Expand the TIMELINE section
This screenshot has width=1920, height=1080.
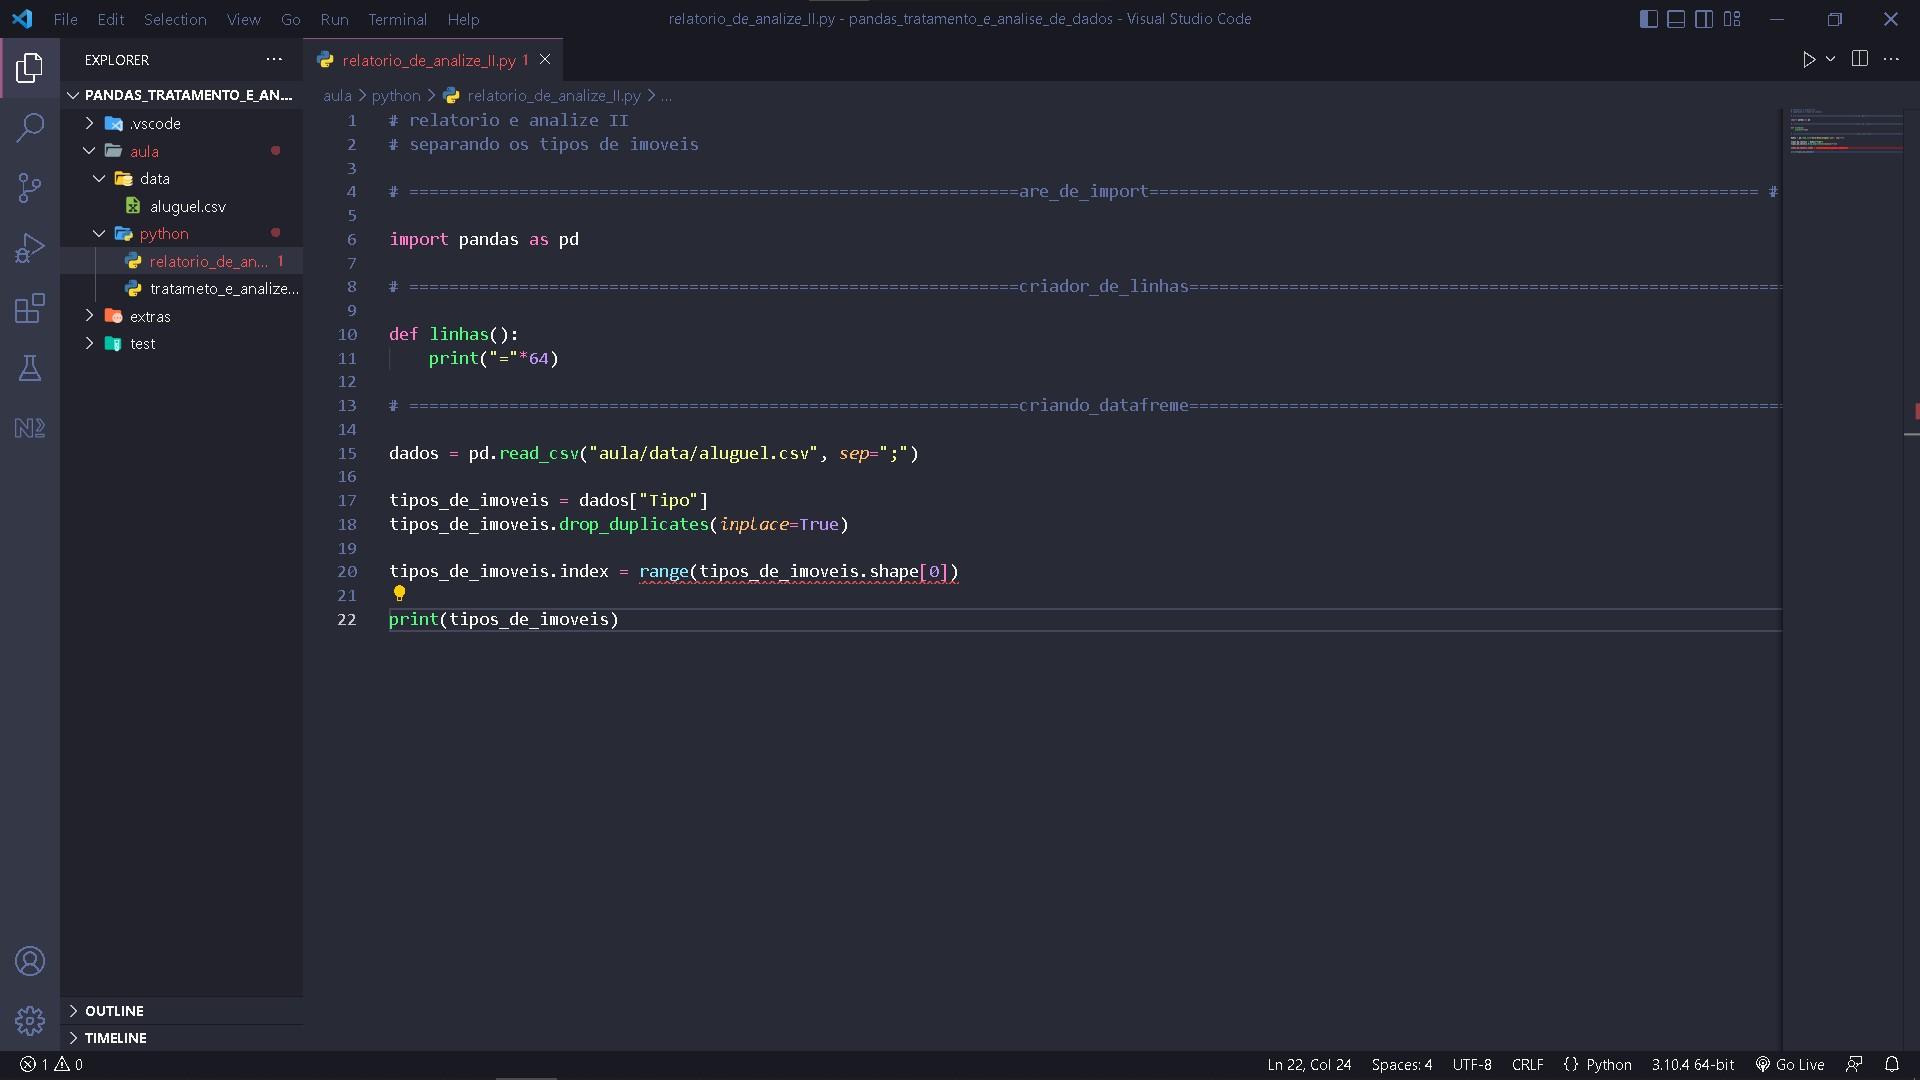coord(181,1038)
